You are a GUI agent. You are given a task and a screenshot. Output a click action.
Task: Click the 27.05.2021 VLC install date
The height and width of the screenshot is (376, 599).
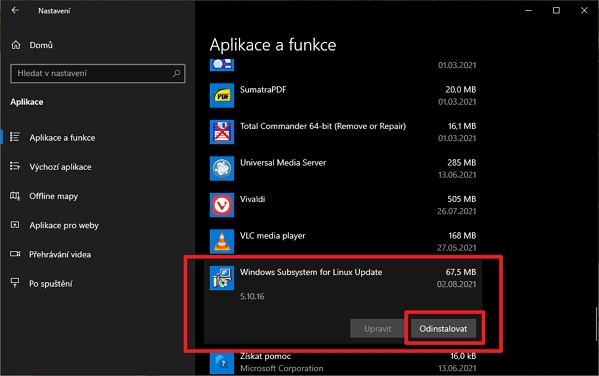(457, 248)
